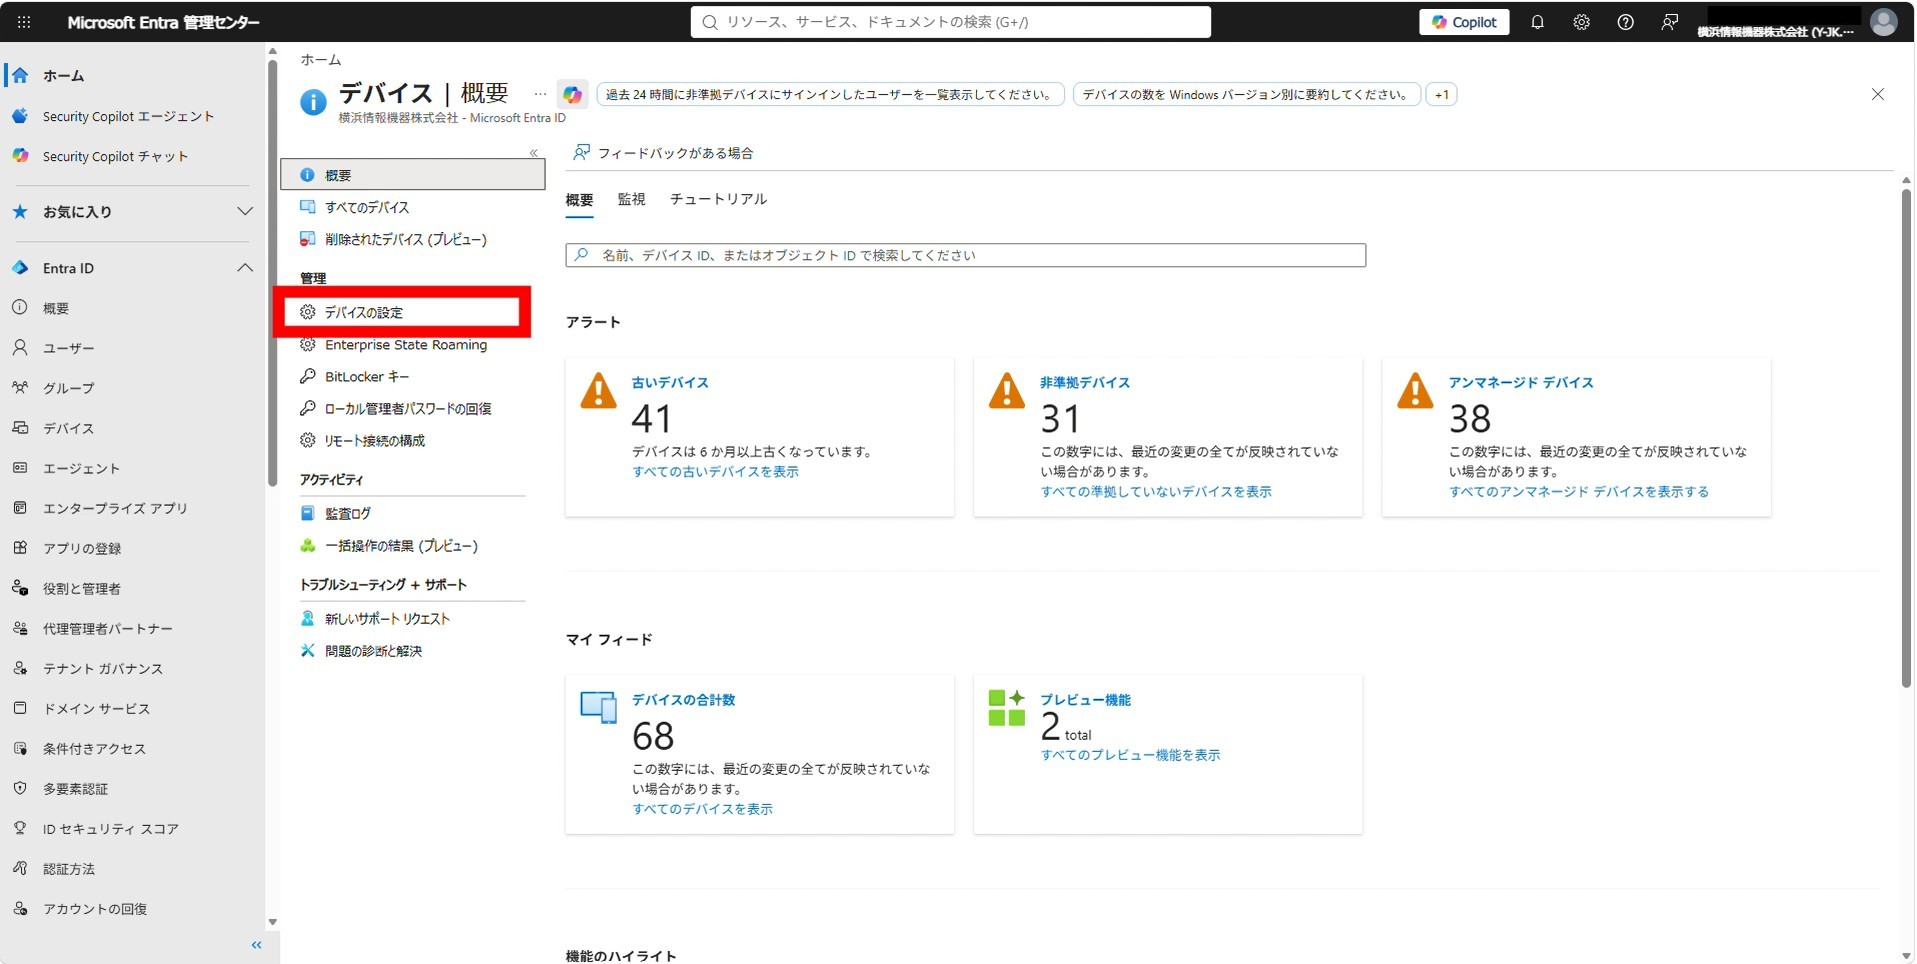Viewport: 1917px width, 964px height.
Task: Open 概要 under Entra ID in sidebar
Action: [56, 308]
